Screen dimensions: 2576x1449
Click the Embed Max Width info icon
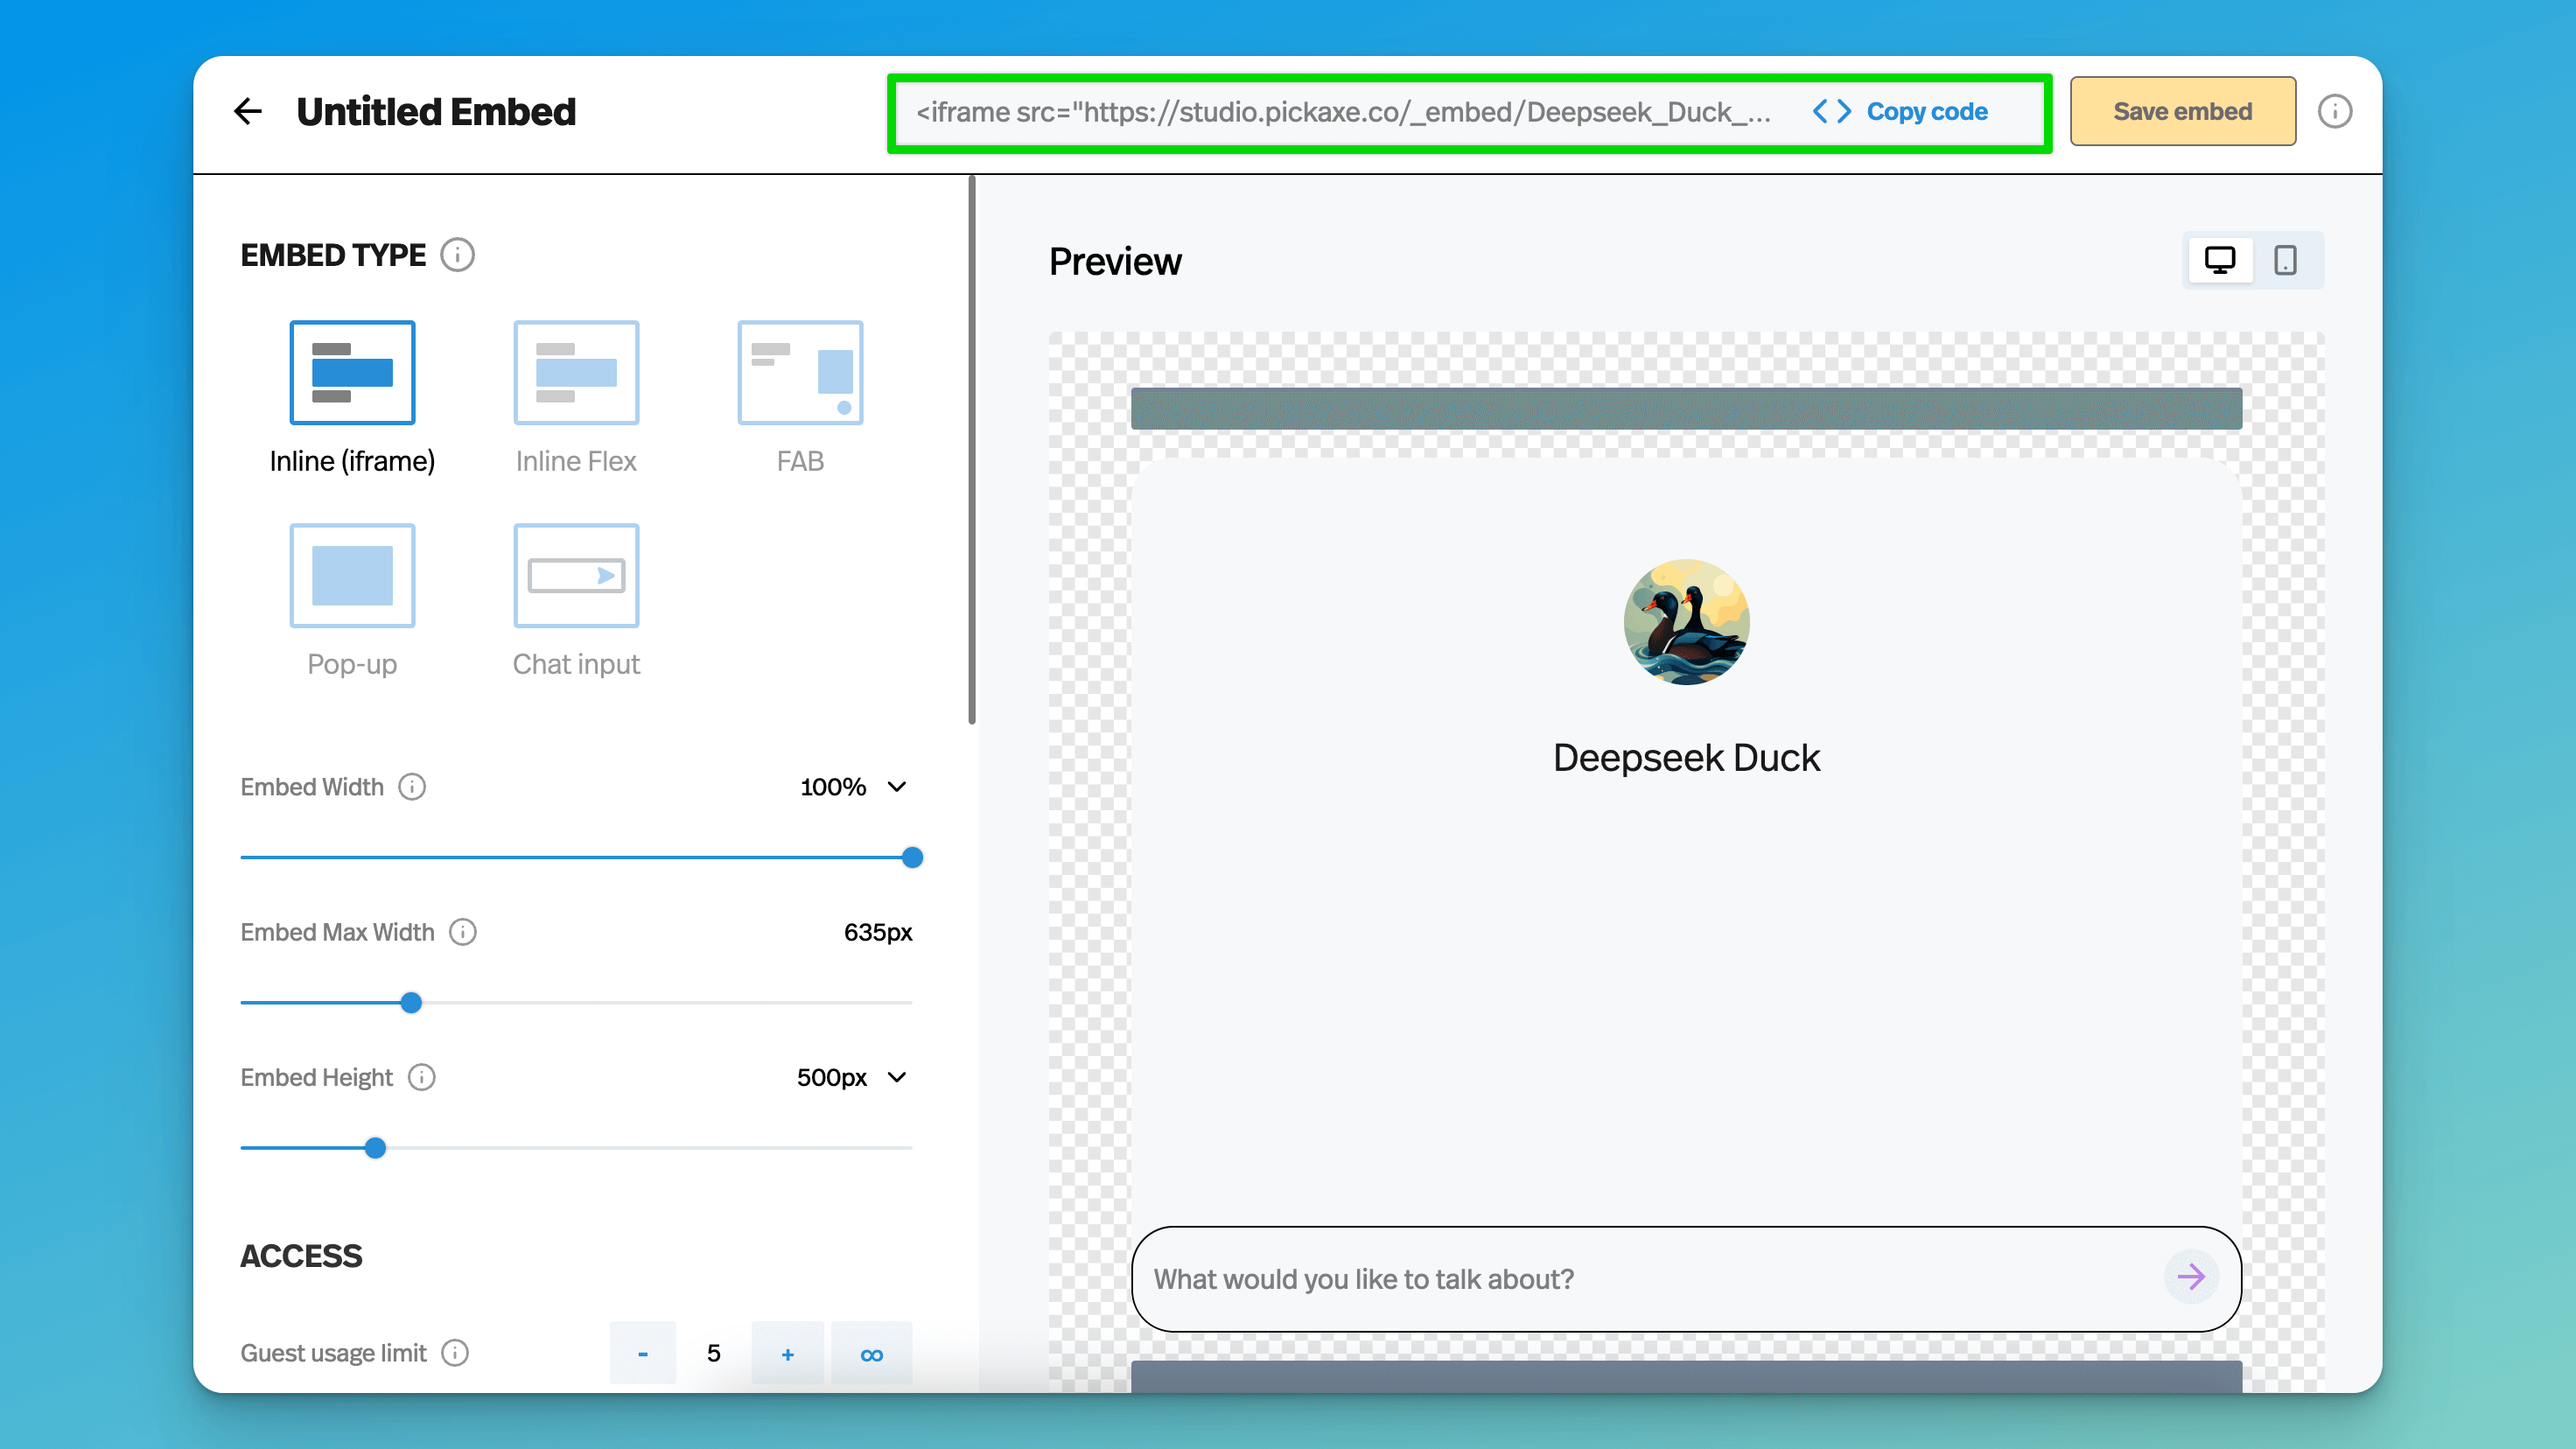pos(463,932)
